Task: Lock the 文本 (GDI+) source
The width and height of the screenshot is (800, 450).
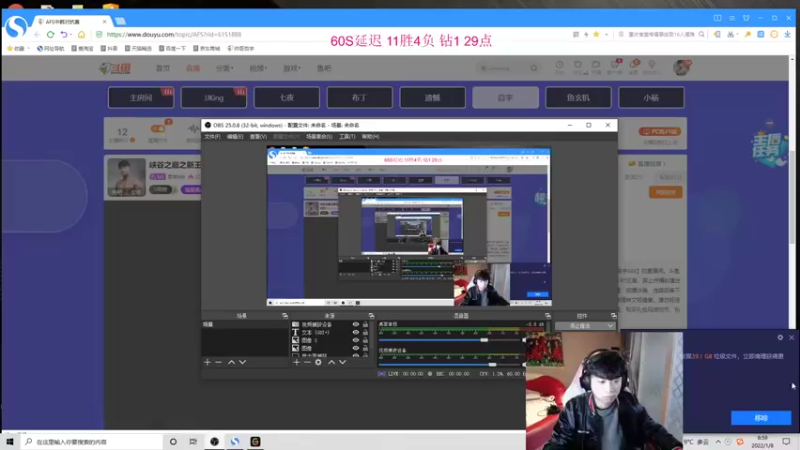Action: click(365, 332)
